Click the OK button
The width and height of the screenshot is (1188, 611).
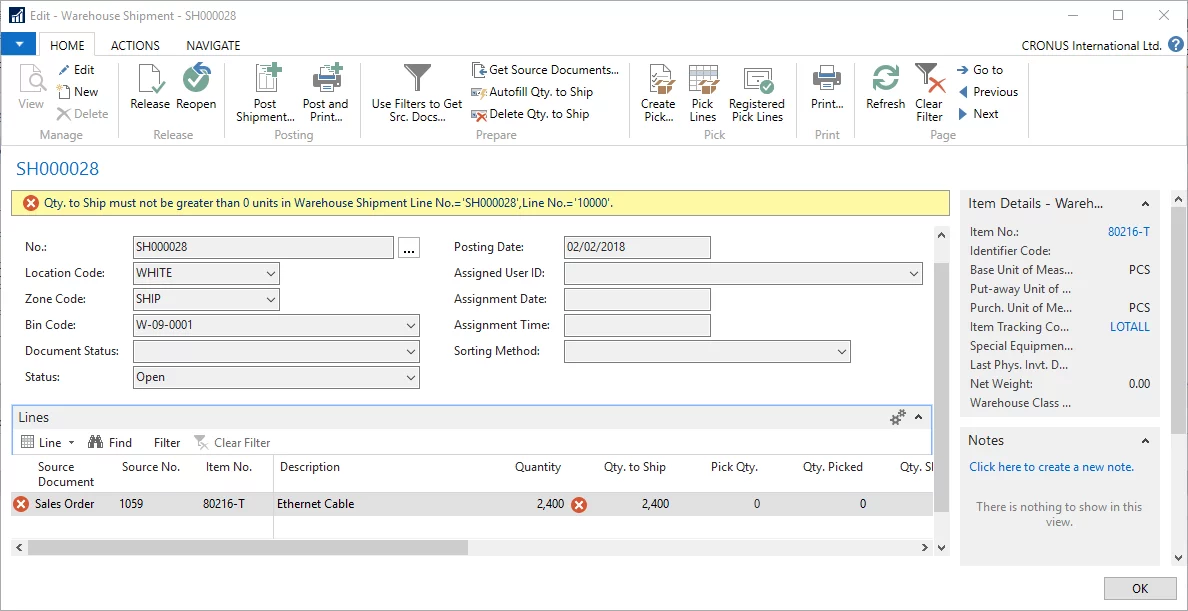pyautogui.click(x=1139, y=589)
